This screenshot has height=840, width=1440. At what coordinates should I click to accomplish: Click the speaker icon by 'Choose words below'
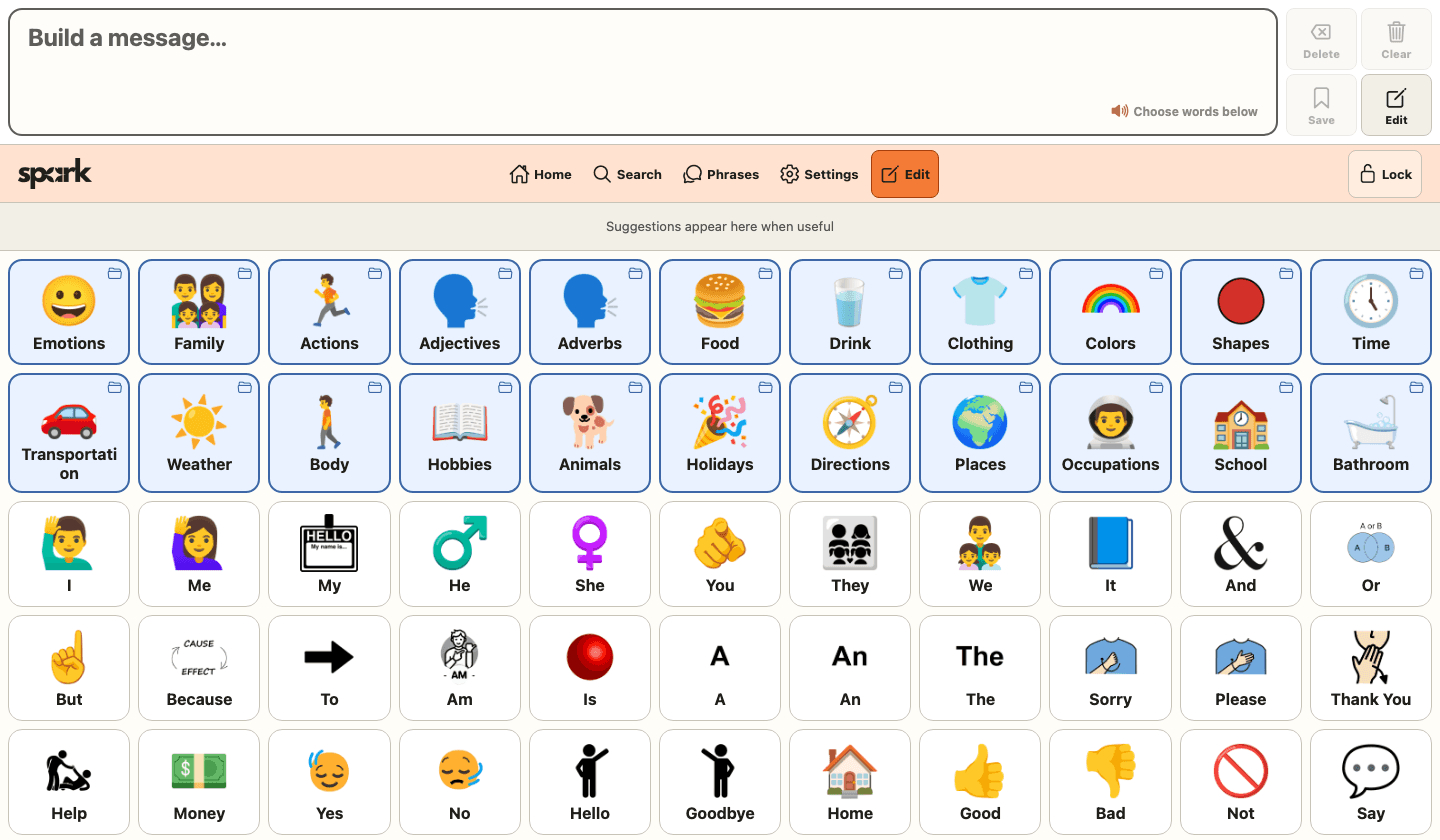click(1120, 111)
